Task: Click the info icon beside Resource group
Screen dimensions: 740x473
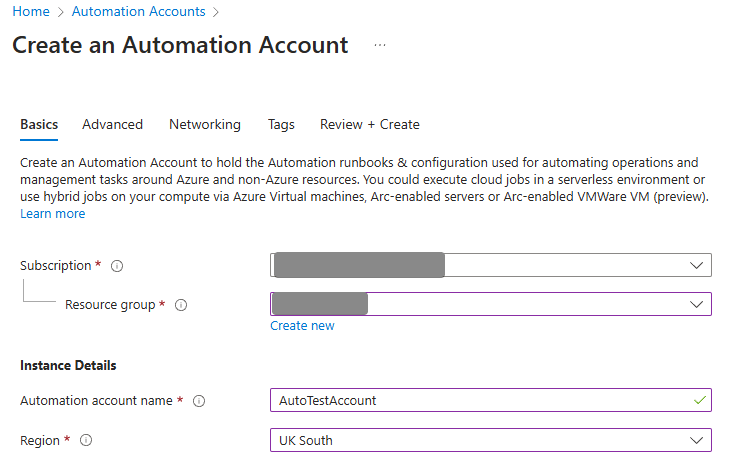Action: click(182, 305)
